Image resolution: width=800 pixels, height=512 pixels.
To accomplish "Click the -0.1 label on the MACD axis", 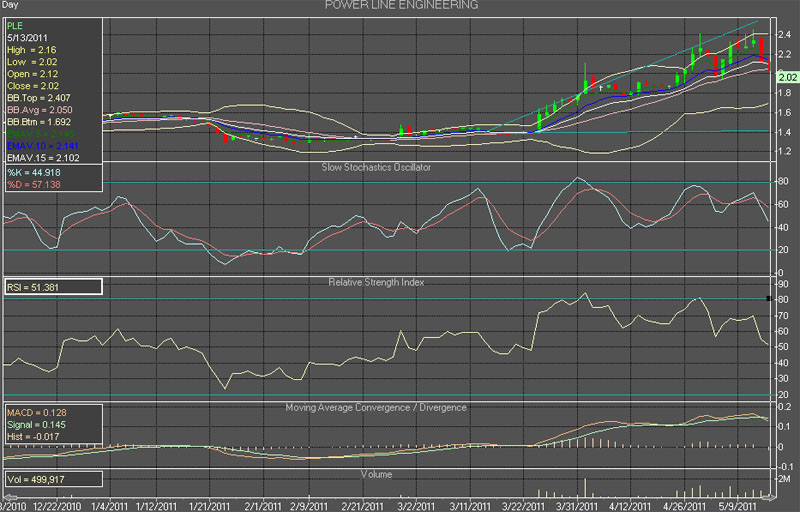I will pos(785,467).
